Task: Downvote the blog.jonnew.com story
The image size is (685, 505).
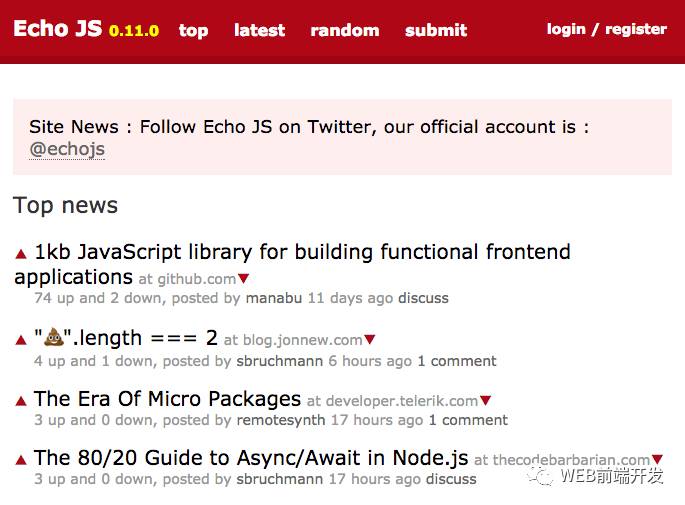Action: [x=369, y=341]
